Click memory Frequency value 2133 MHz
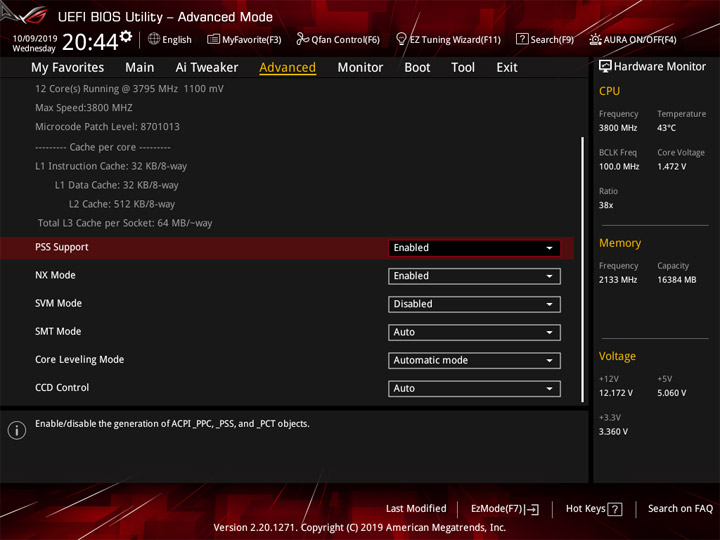Viewport: 720px width, 540px height. click(618, 280)
